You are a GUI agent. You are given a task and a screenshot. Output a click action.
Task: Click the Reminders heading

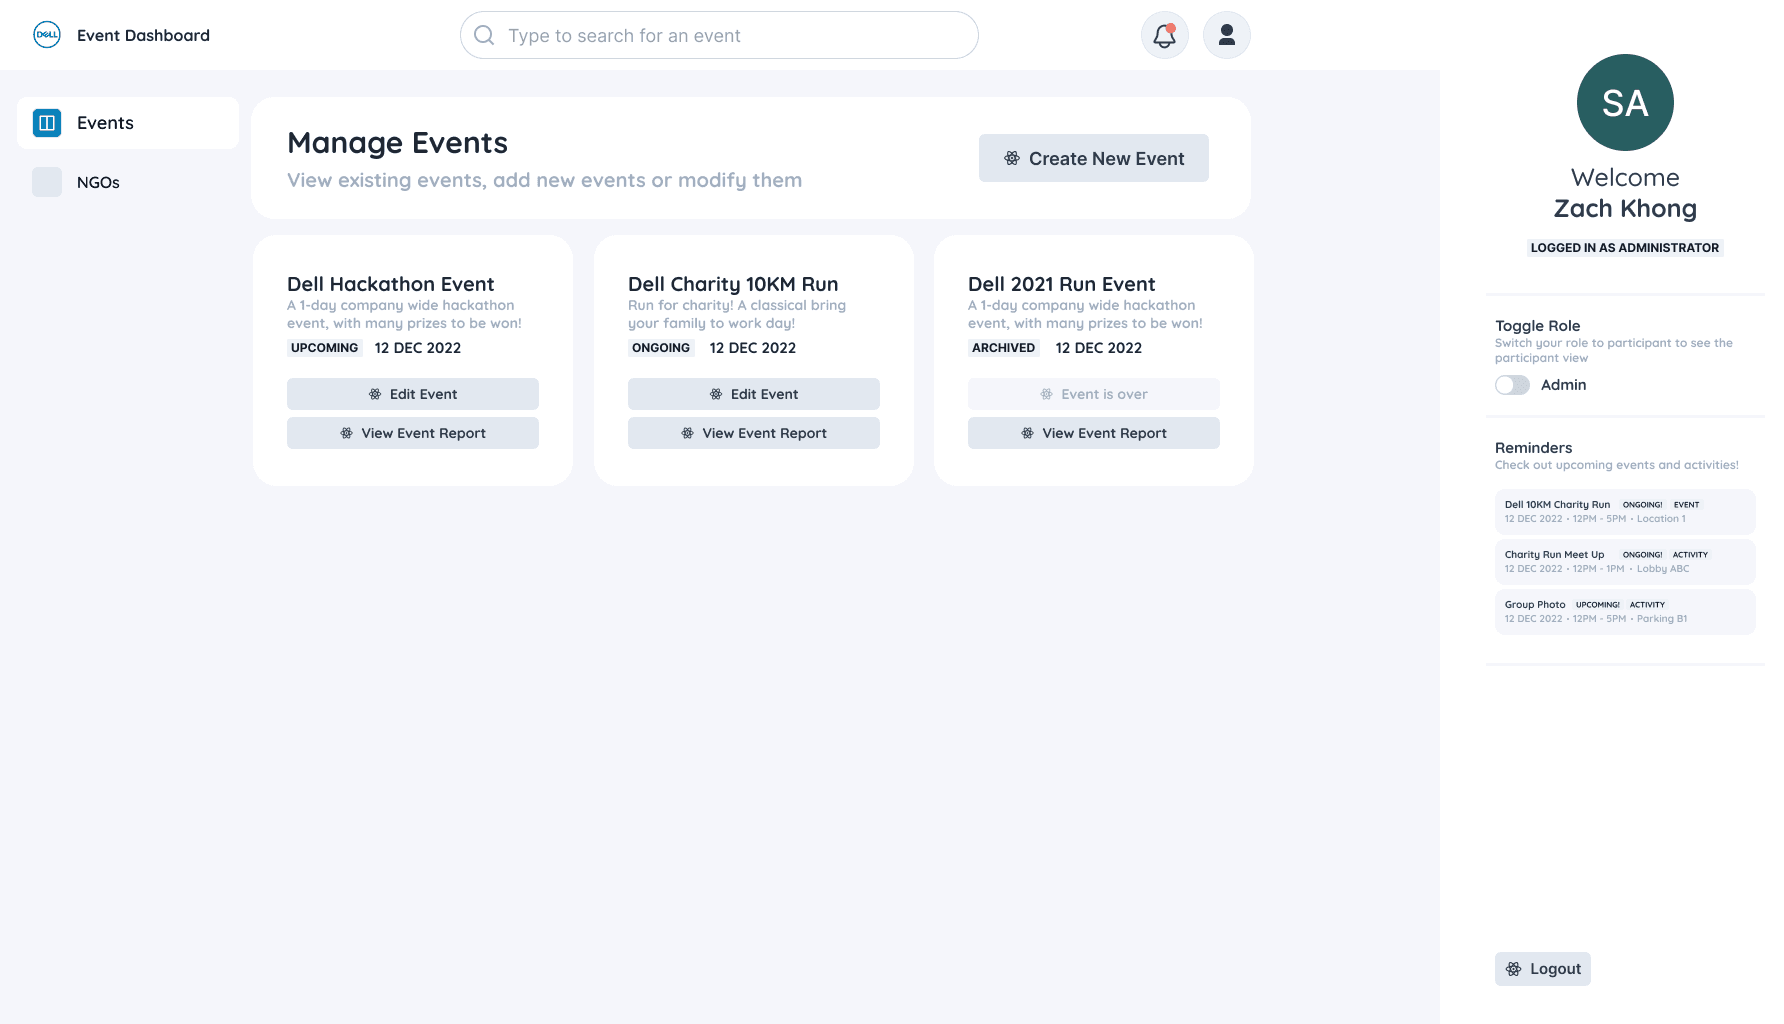click(x=1534, y=448)
